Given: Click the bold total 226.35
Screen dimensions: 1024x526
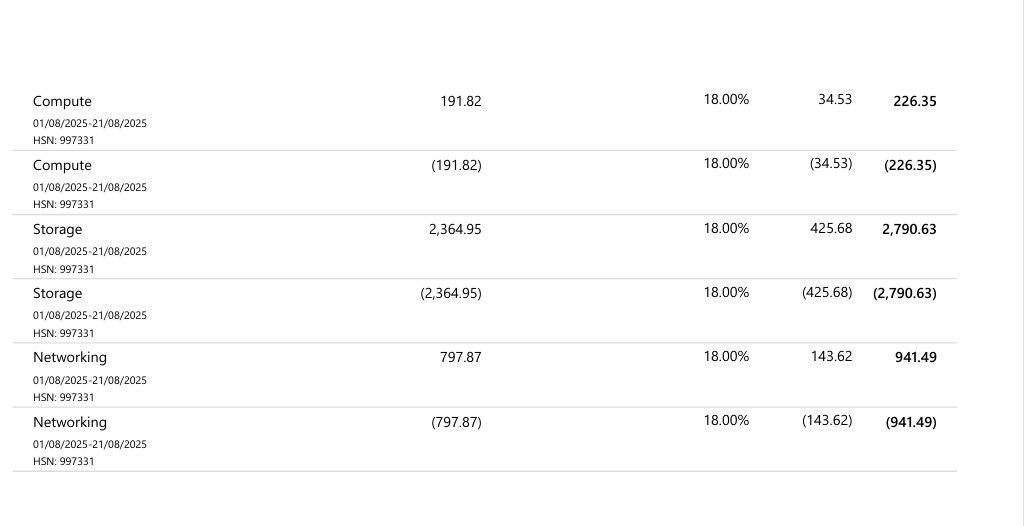Looking at the screenshot, I should [915, 101].
